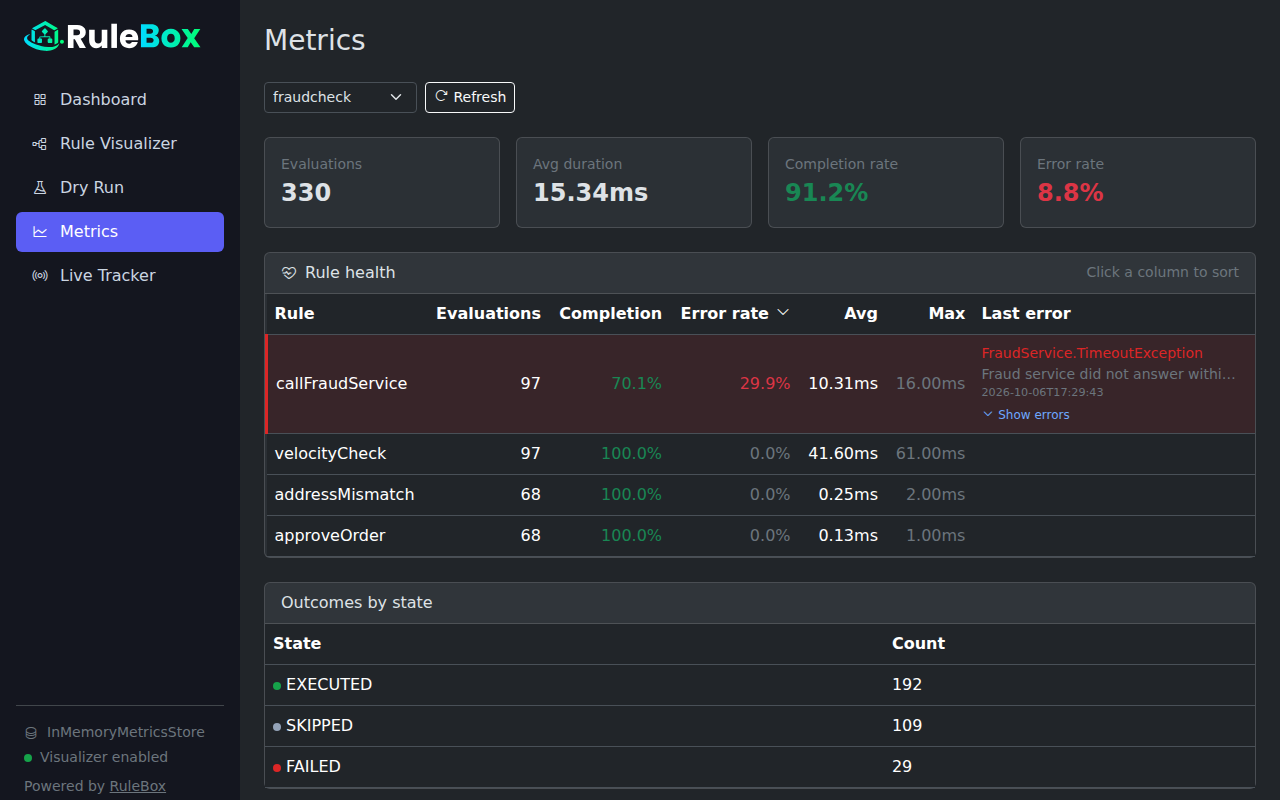
Task: Click the 61.00ms max value
Action: point(931,454)
